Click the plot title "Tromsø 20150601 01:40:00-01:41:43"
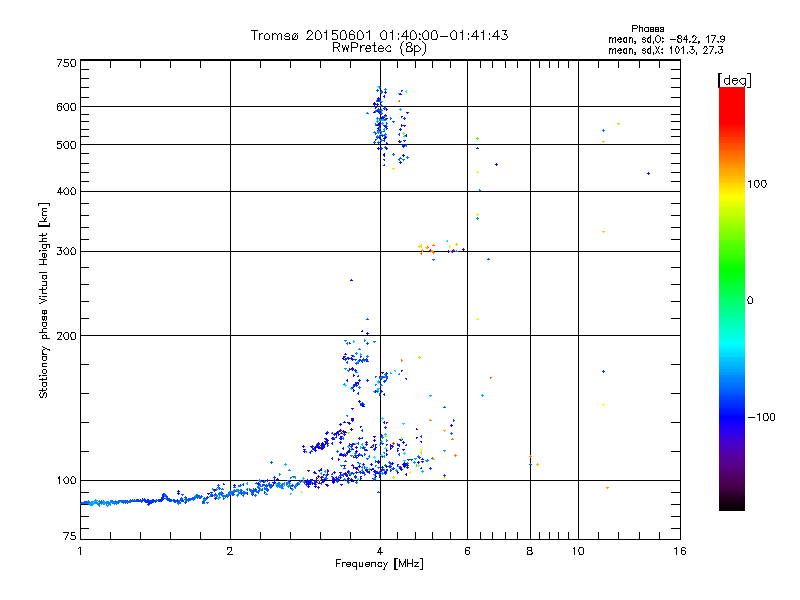The width and height of the screenshot is (800, 600). tap(379, 35)
